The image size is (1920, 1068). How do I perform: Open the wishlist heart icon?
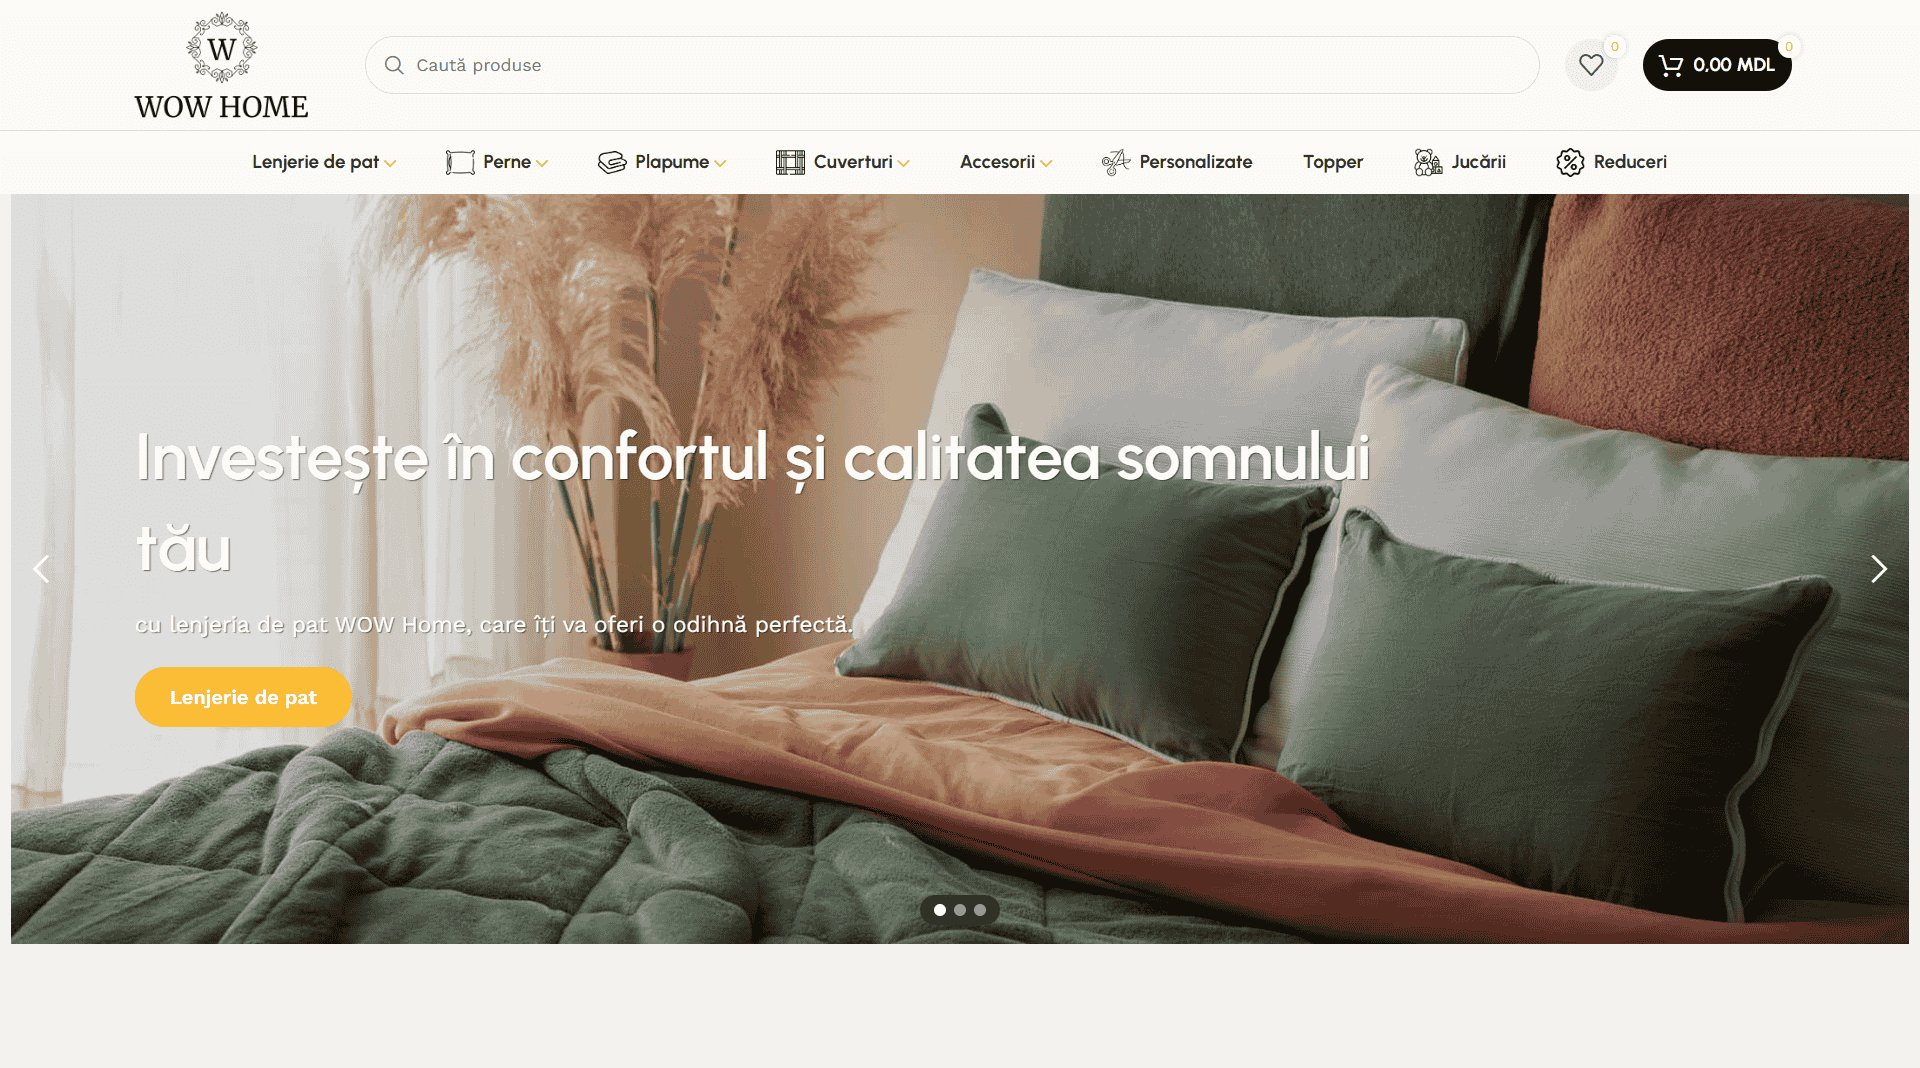(x=1591, y=65)
